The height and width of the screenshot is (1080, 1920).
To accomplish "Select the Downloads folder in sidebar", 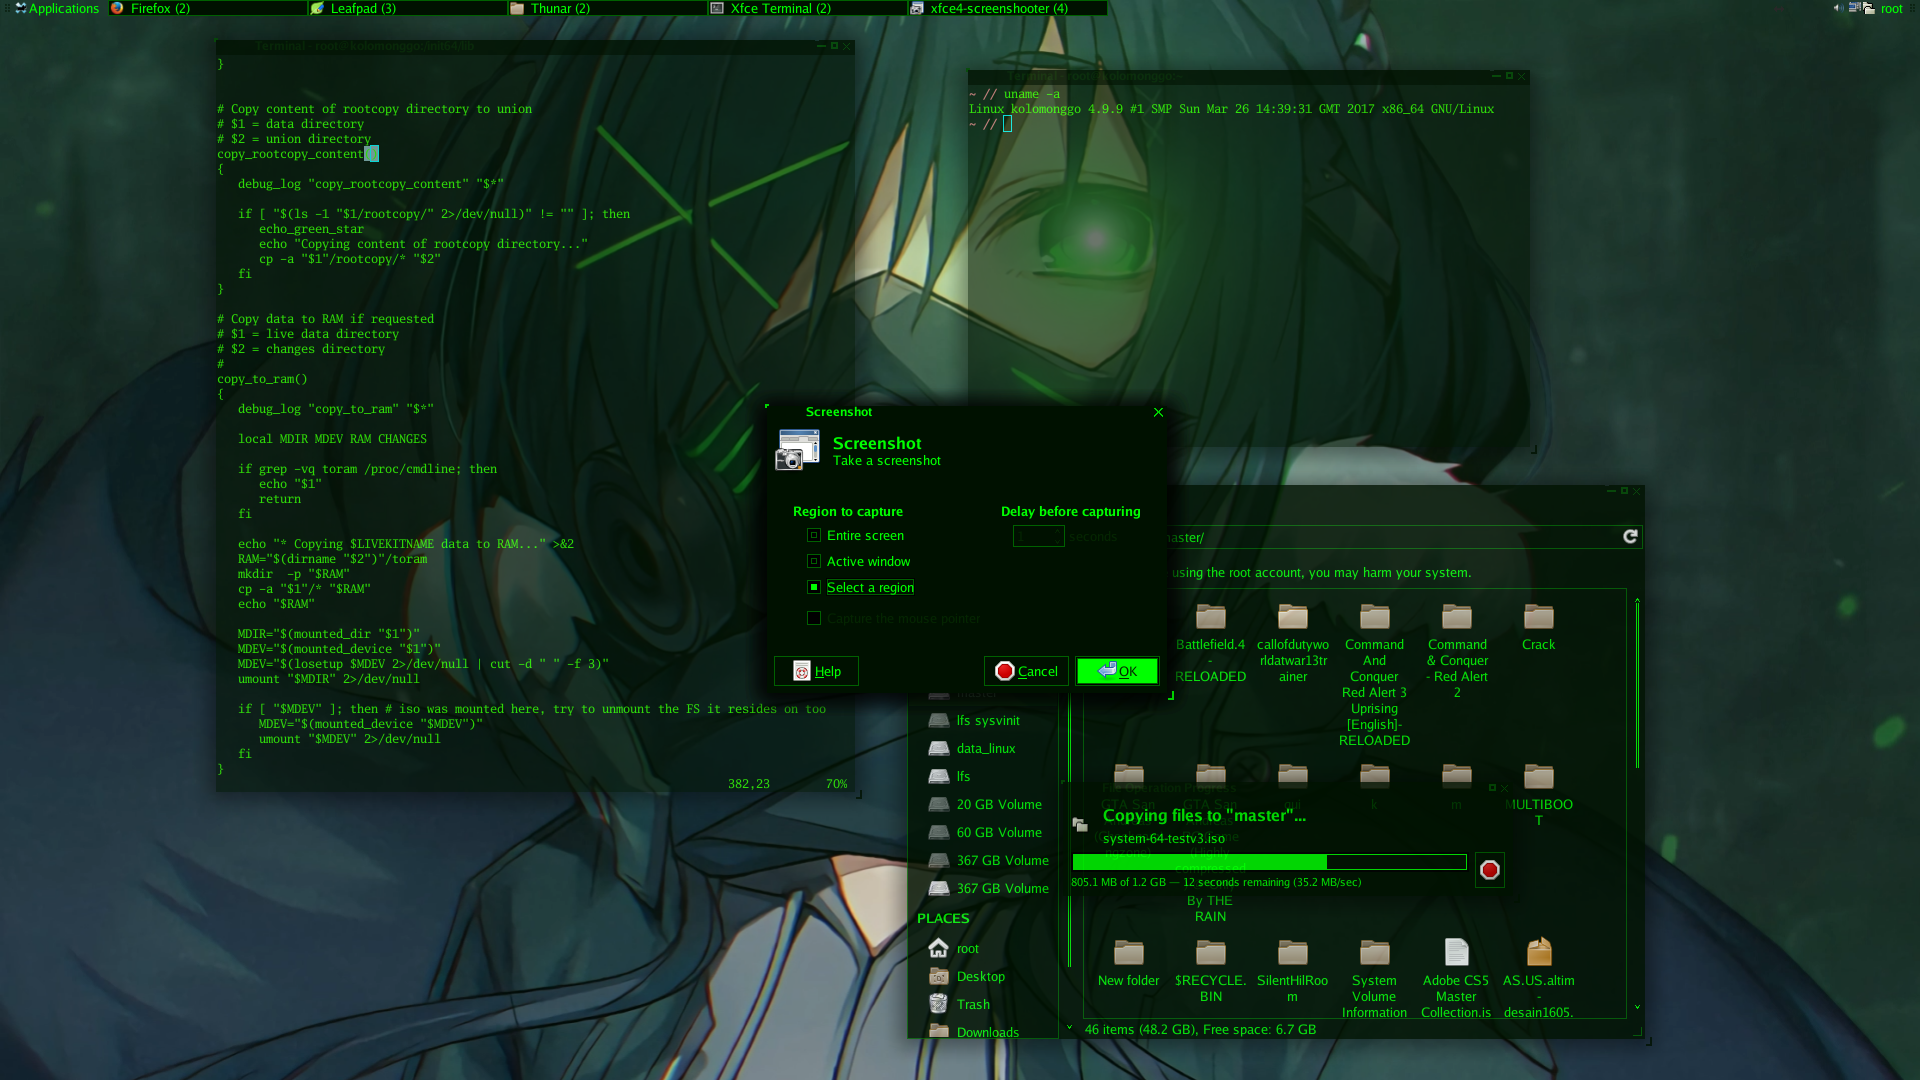I will [988, 1031].
